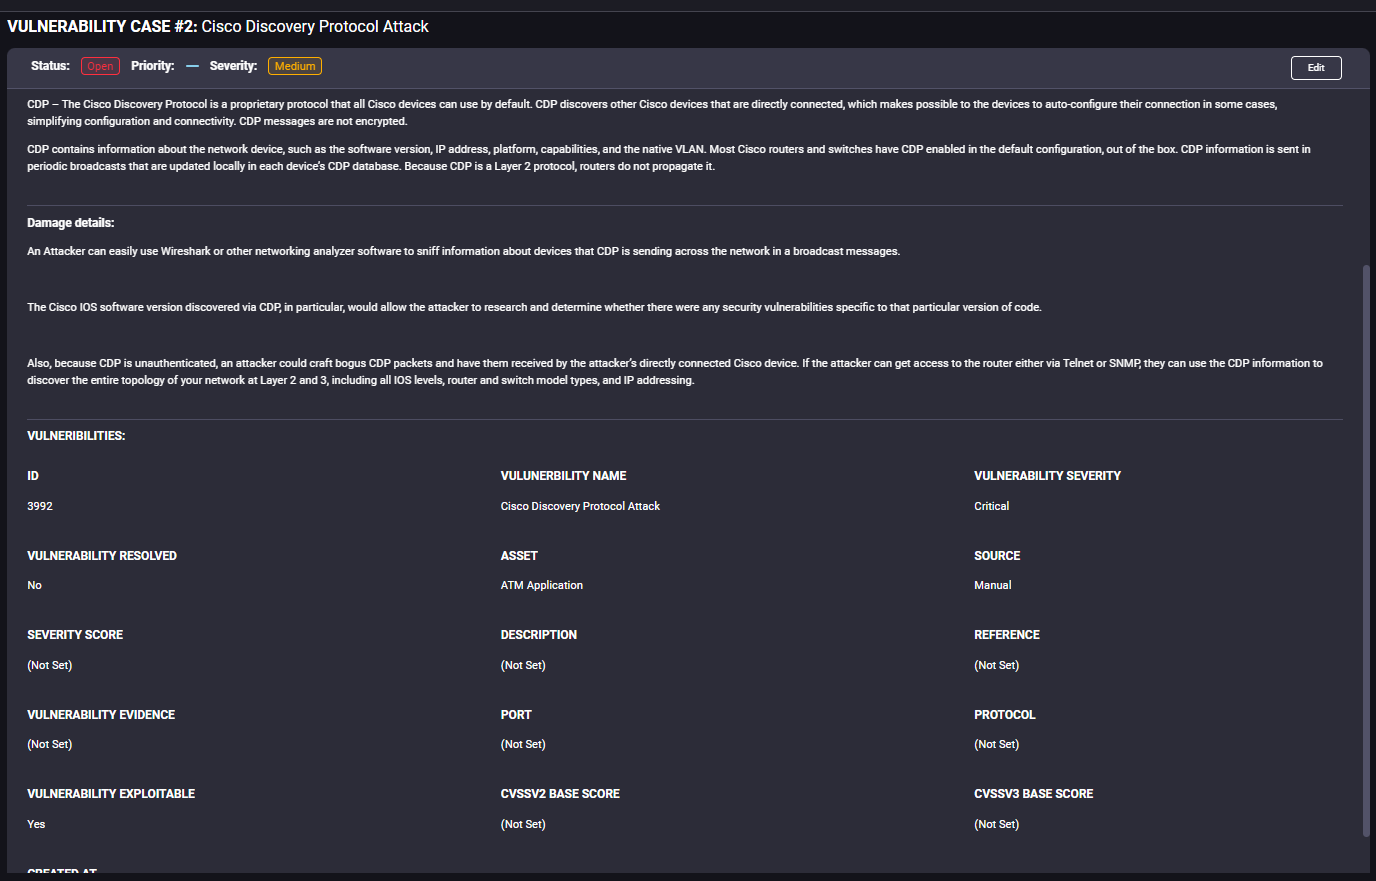Click the paragraph beginning 'An Attacker can easily use Wireshark'
1376x881 pixels.
click(x=463, y=251)
